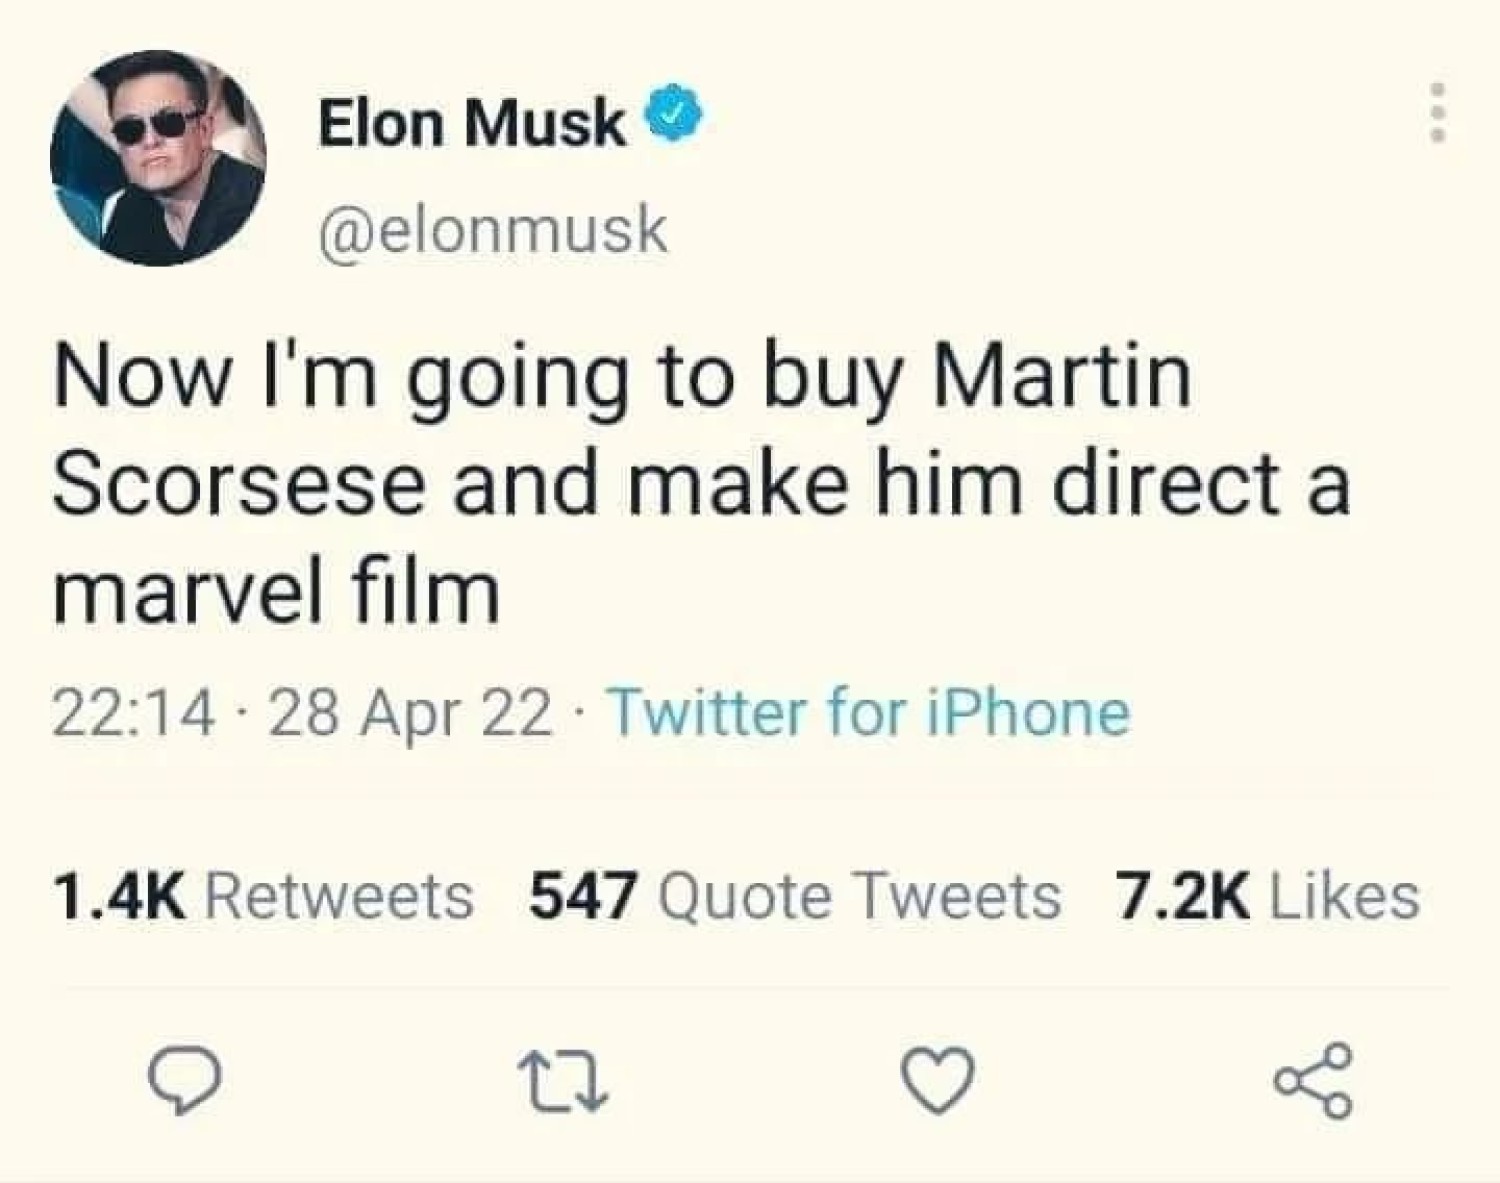
Task: Click the tweet text starting "Now I'm going"
Action: coord(622,380)
